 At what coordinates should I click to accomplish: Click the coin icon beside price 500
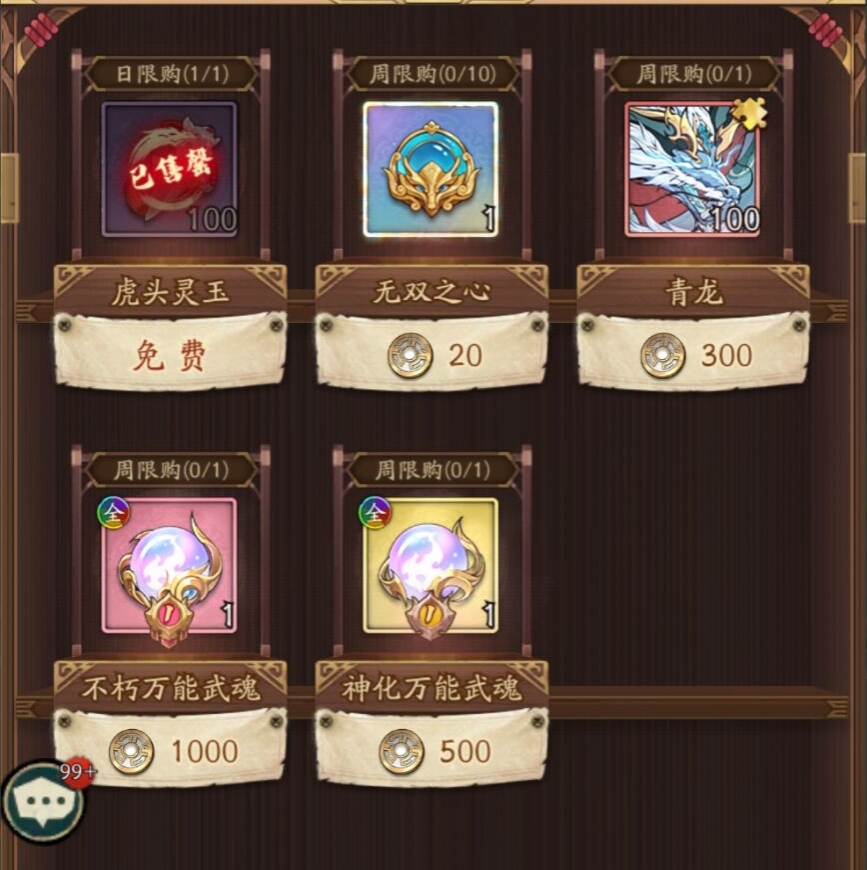tap(401, 752)
